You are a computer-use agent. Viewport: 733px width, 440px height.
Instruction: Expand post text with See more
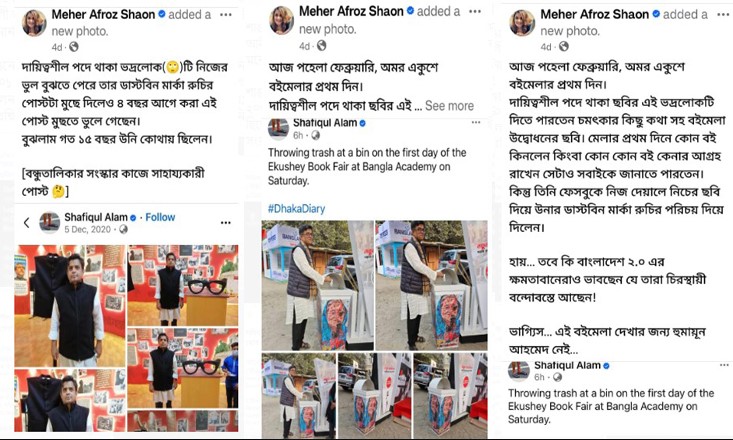pos(449,106)
